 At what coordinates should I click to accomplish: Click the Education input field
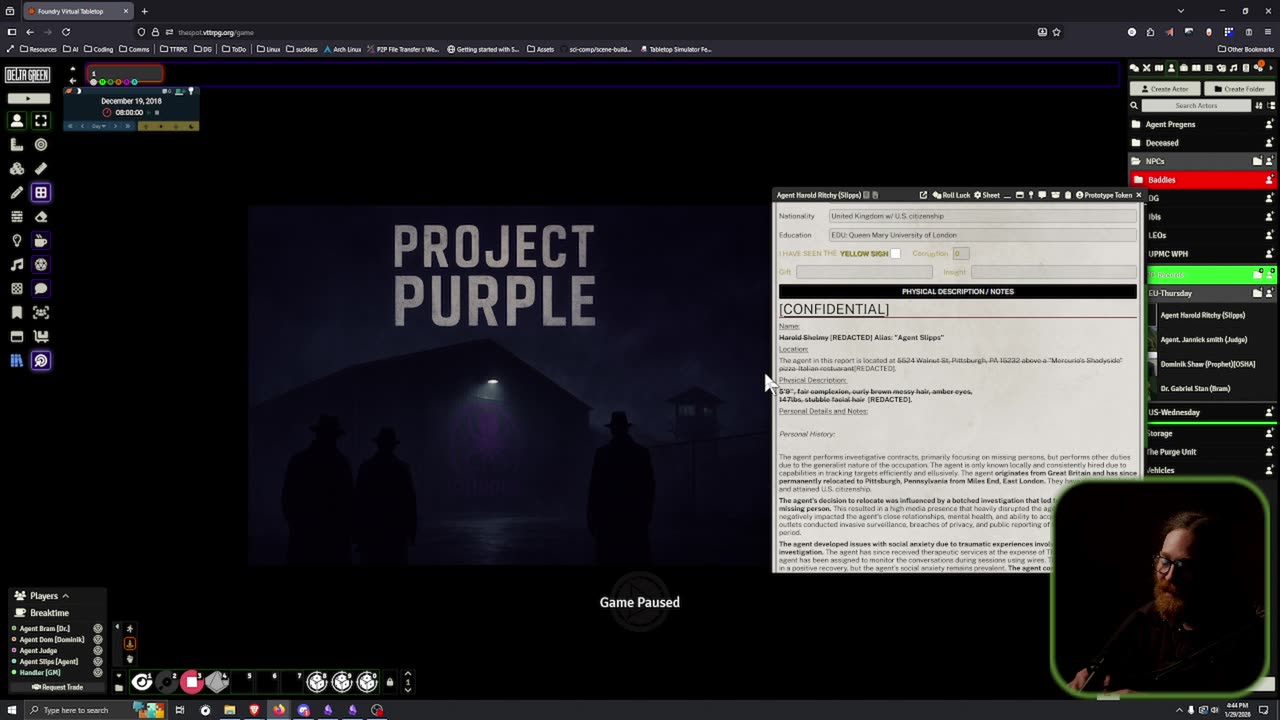[983, 235]
